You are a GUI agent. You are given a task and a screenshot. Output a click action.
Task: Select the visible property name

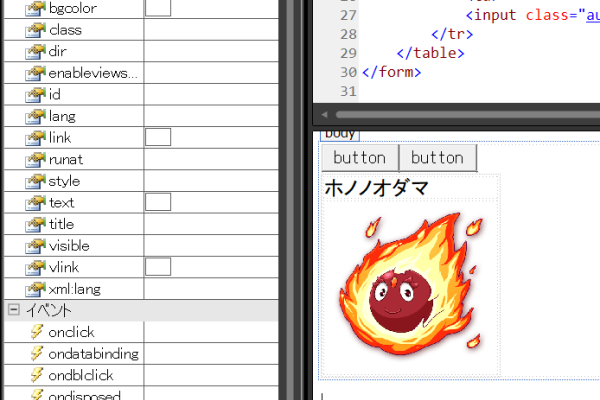pyautogui.click(x=69, y=246)
